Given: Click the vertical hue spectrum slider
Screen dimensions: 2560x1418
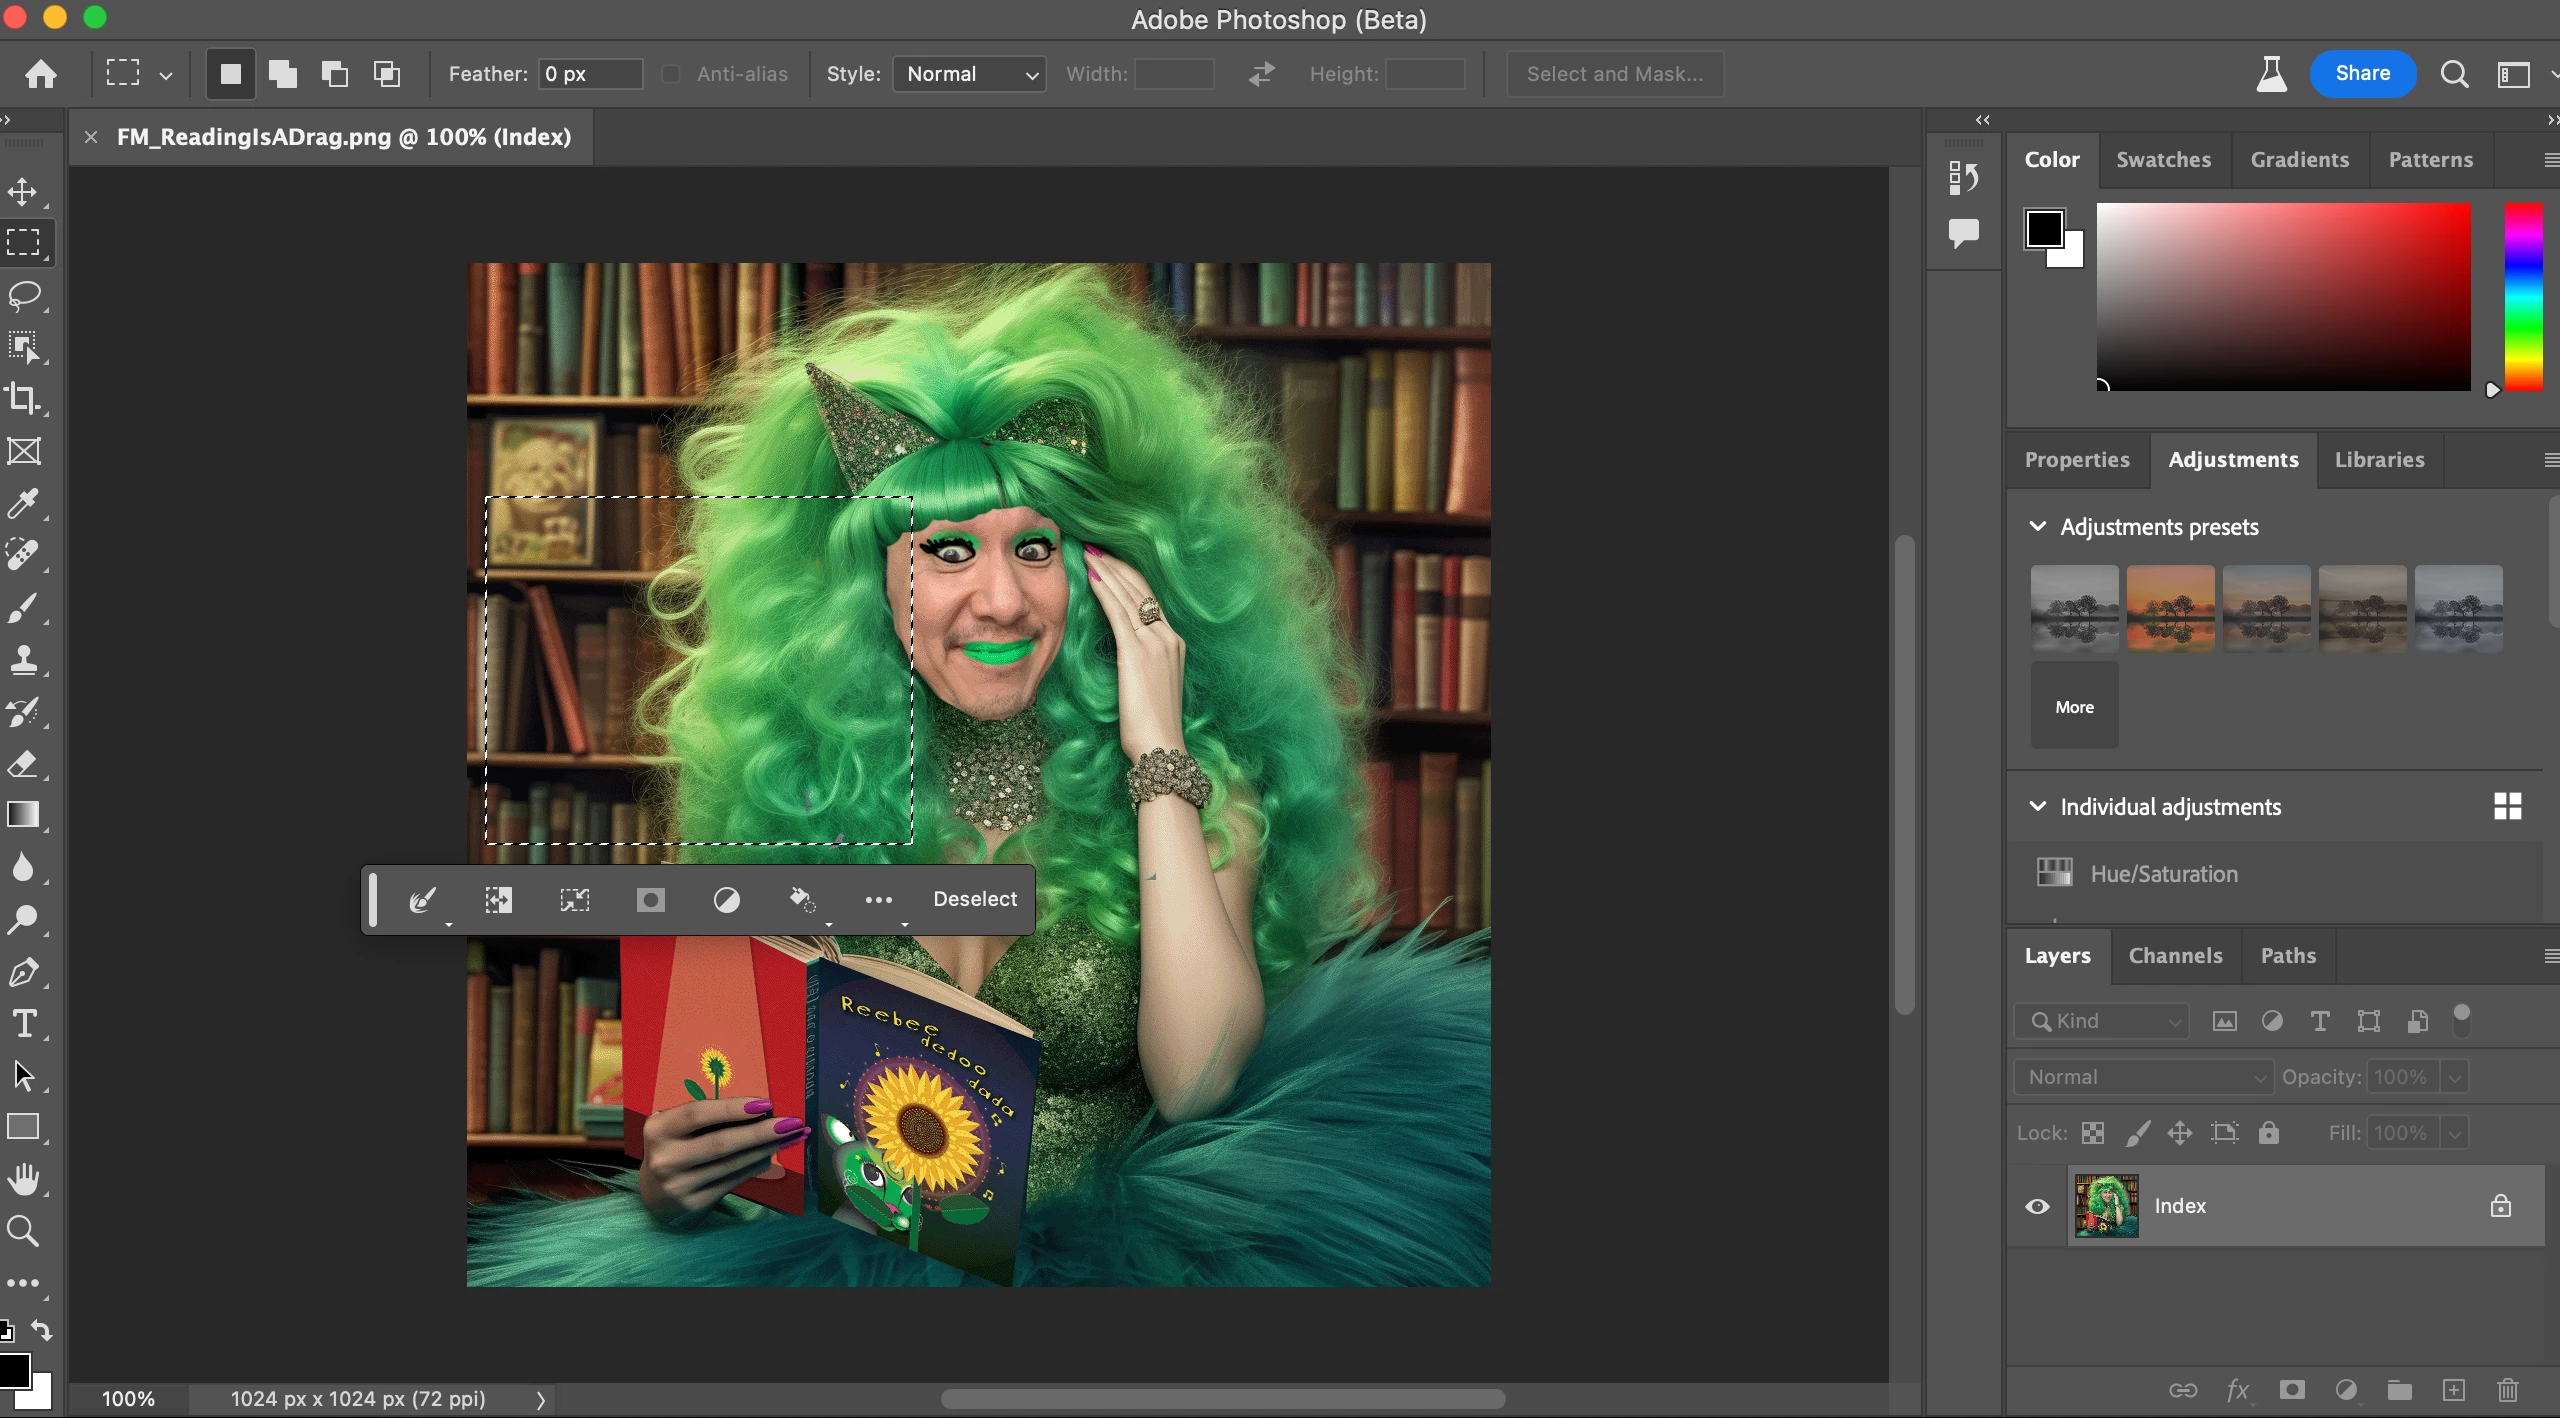Looking at the screenshot, I should [2523, 297].
